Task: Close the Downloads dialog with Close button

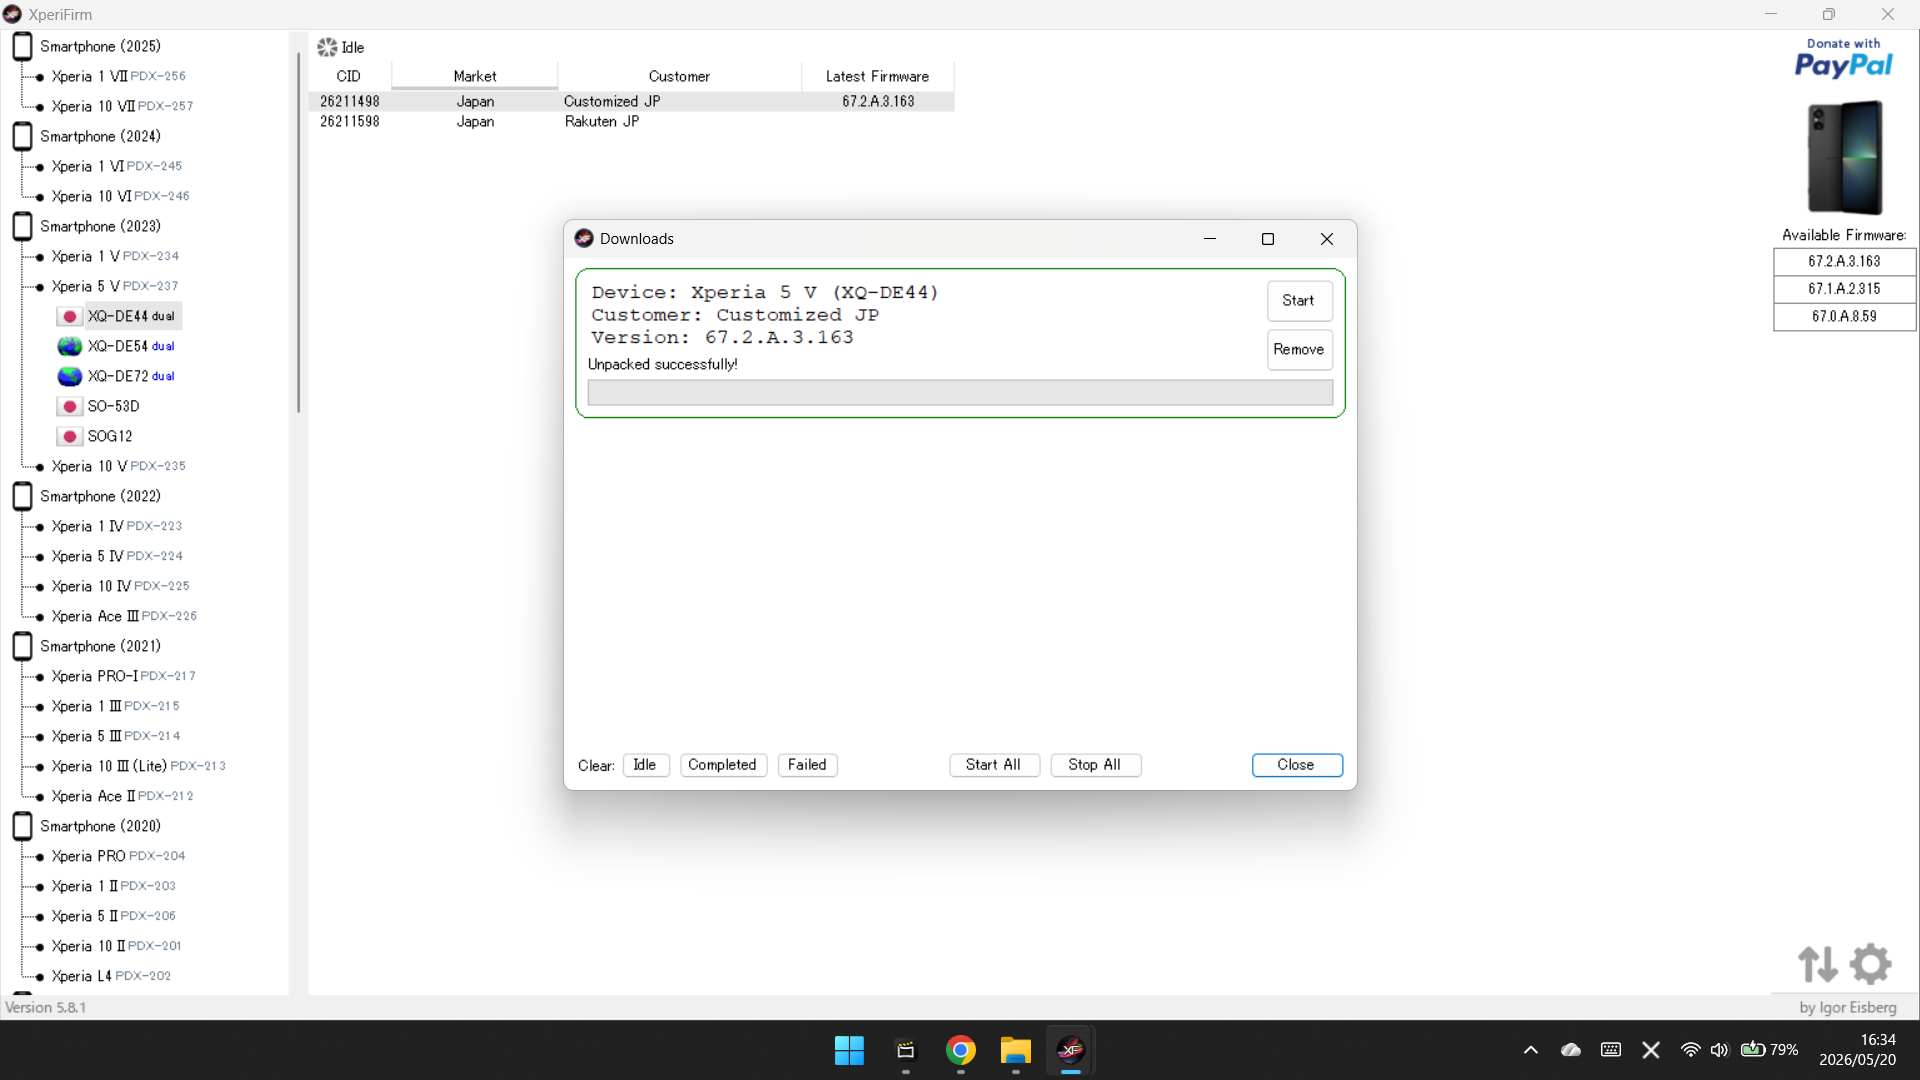Action: click(1296, 765)
